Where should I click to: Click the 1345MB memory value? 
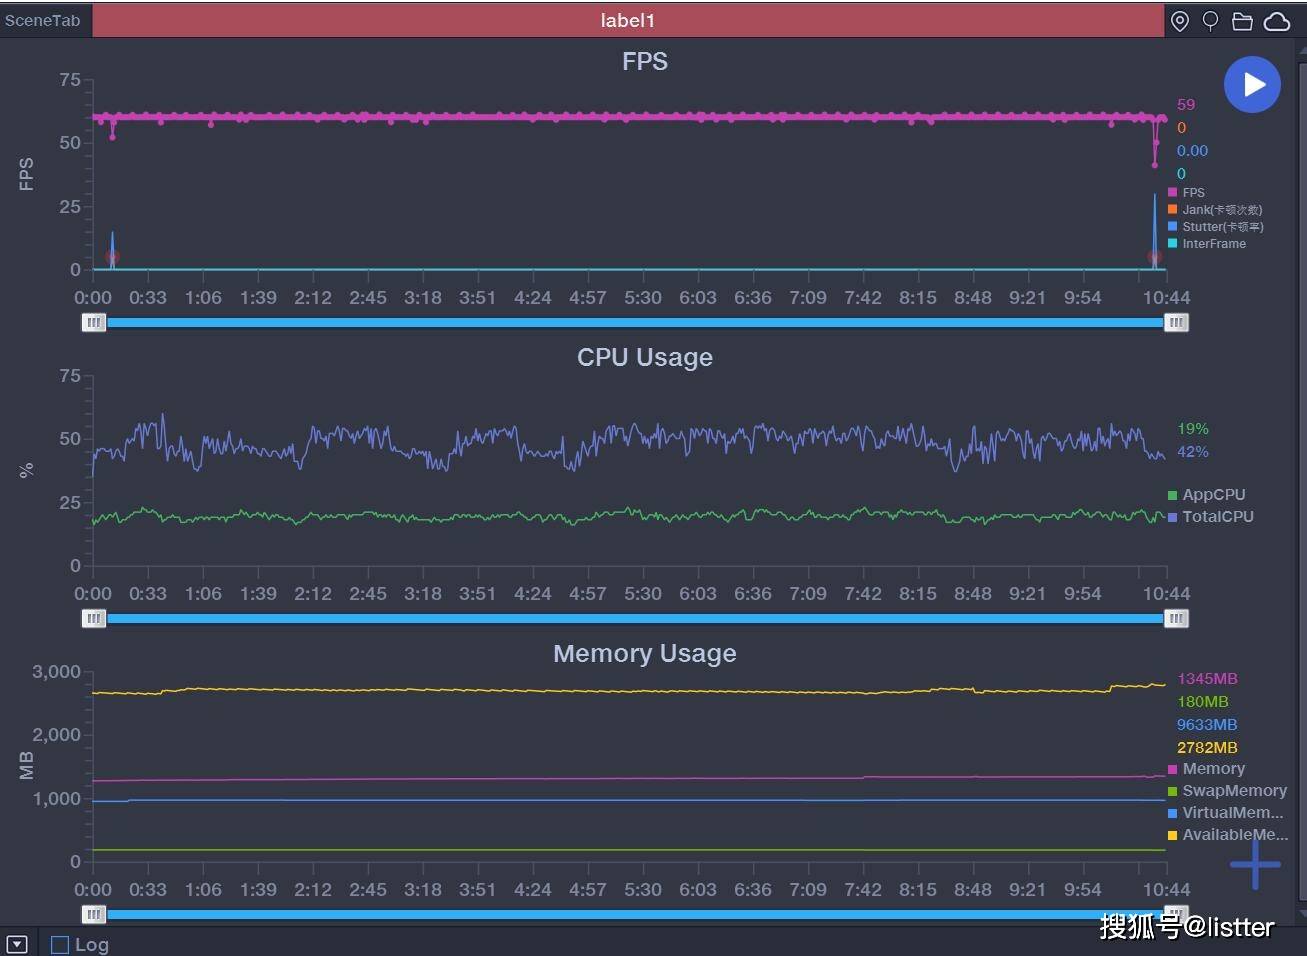1207,678
